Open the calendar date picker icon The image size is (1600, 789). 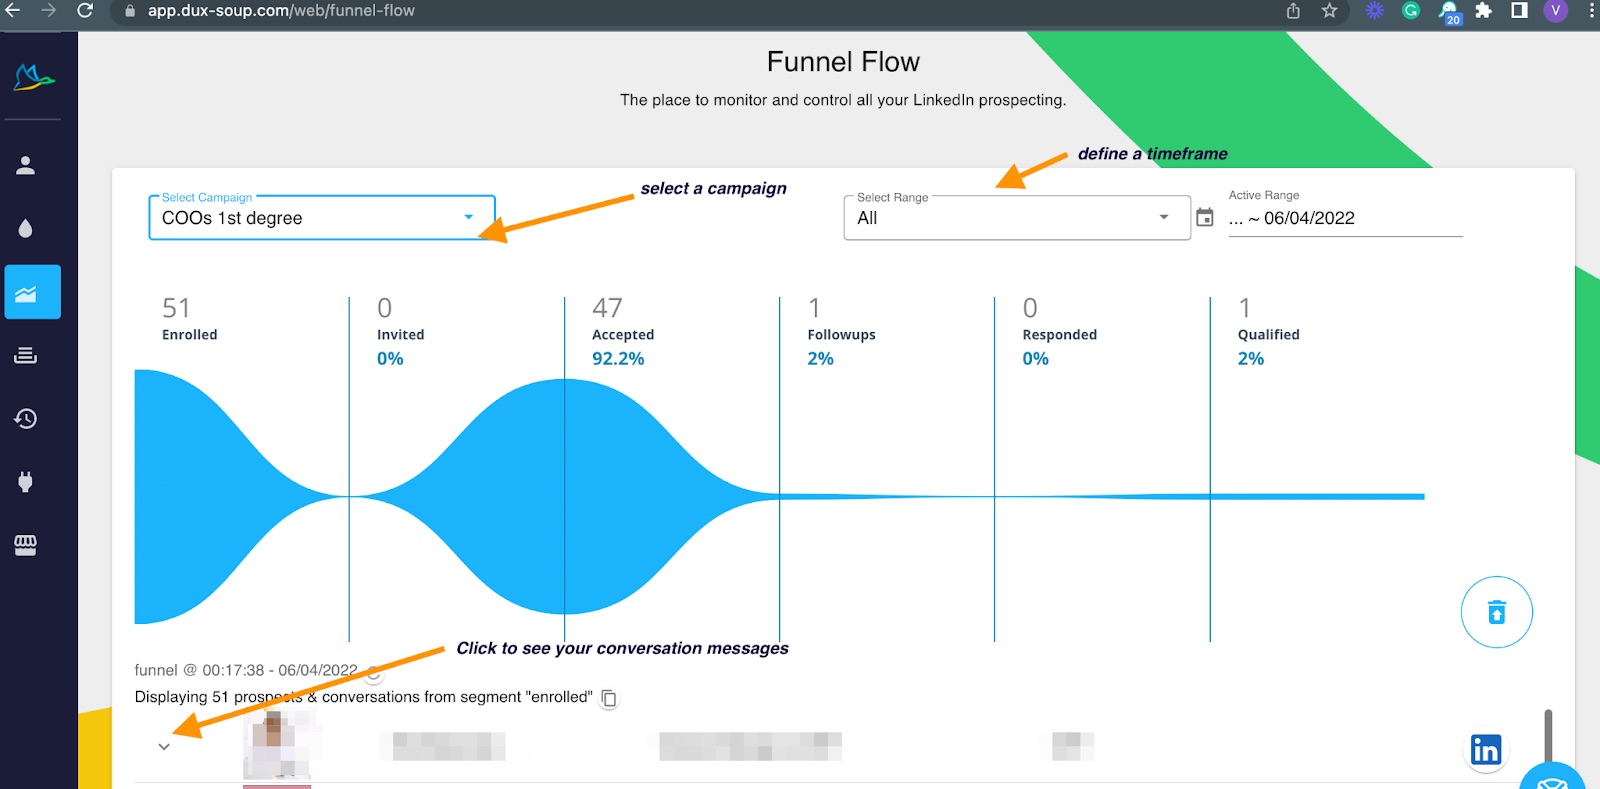click(x=1205, y=217)
